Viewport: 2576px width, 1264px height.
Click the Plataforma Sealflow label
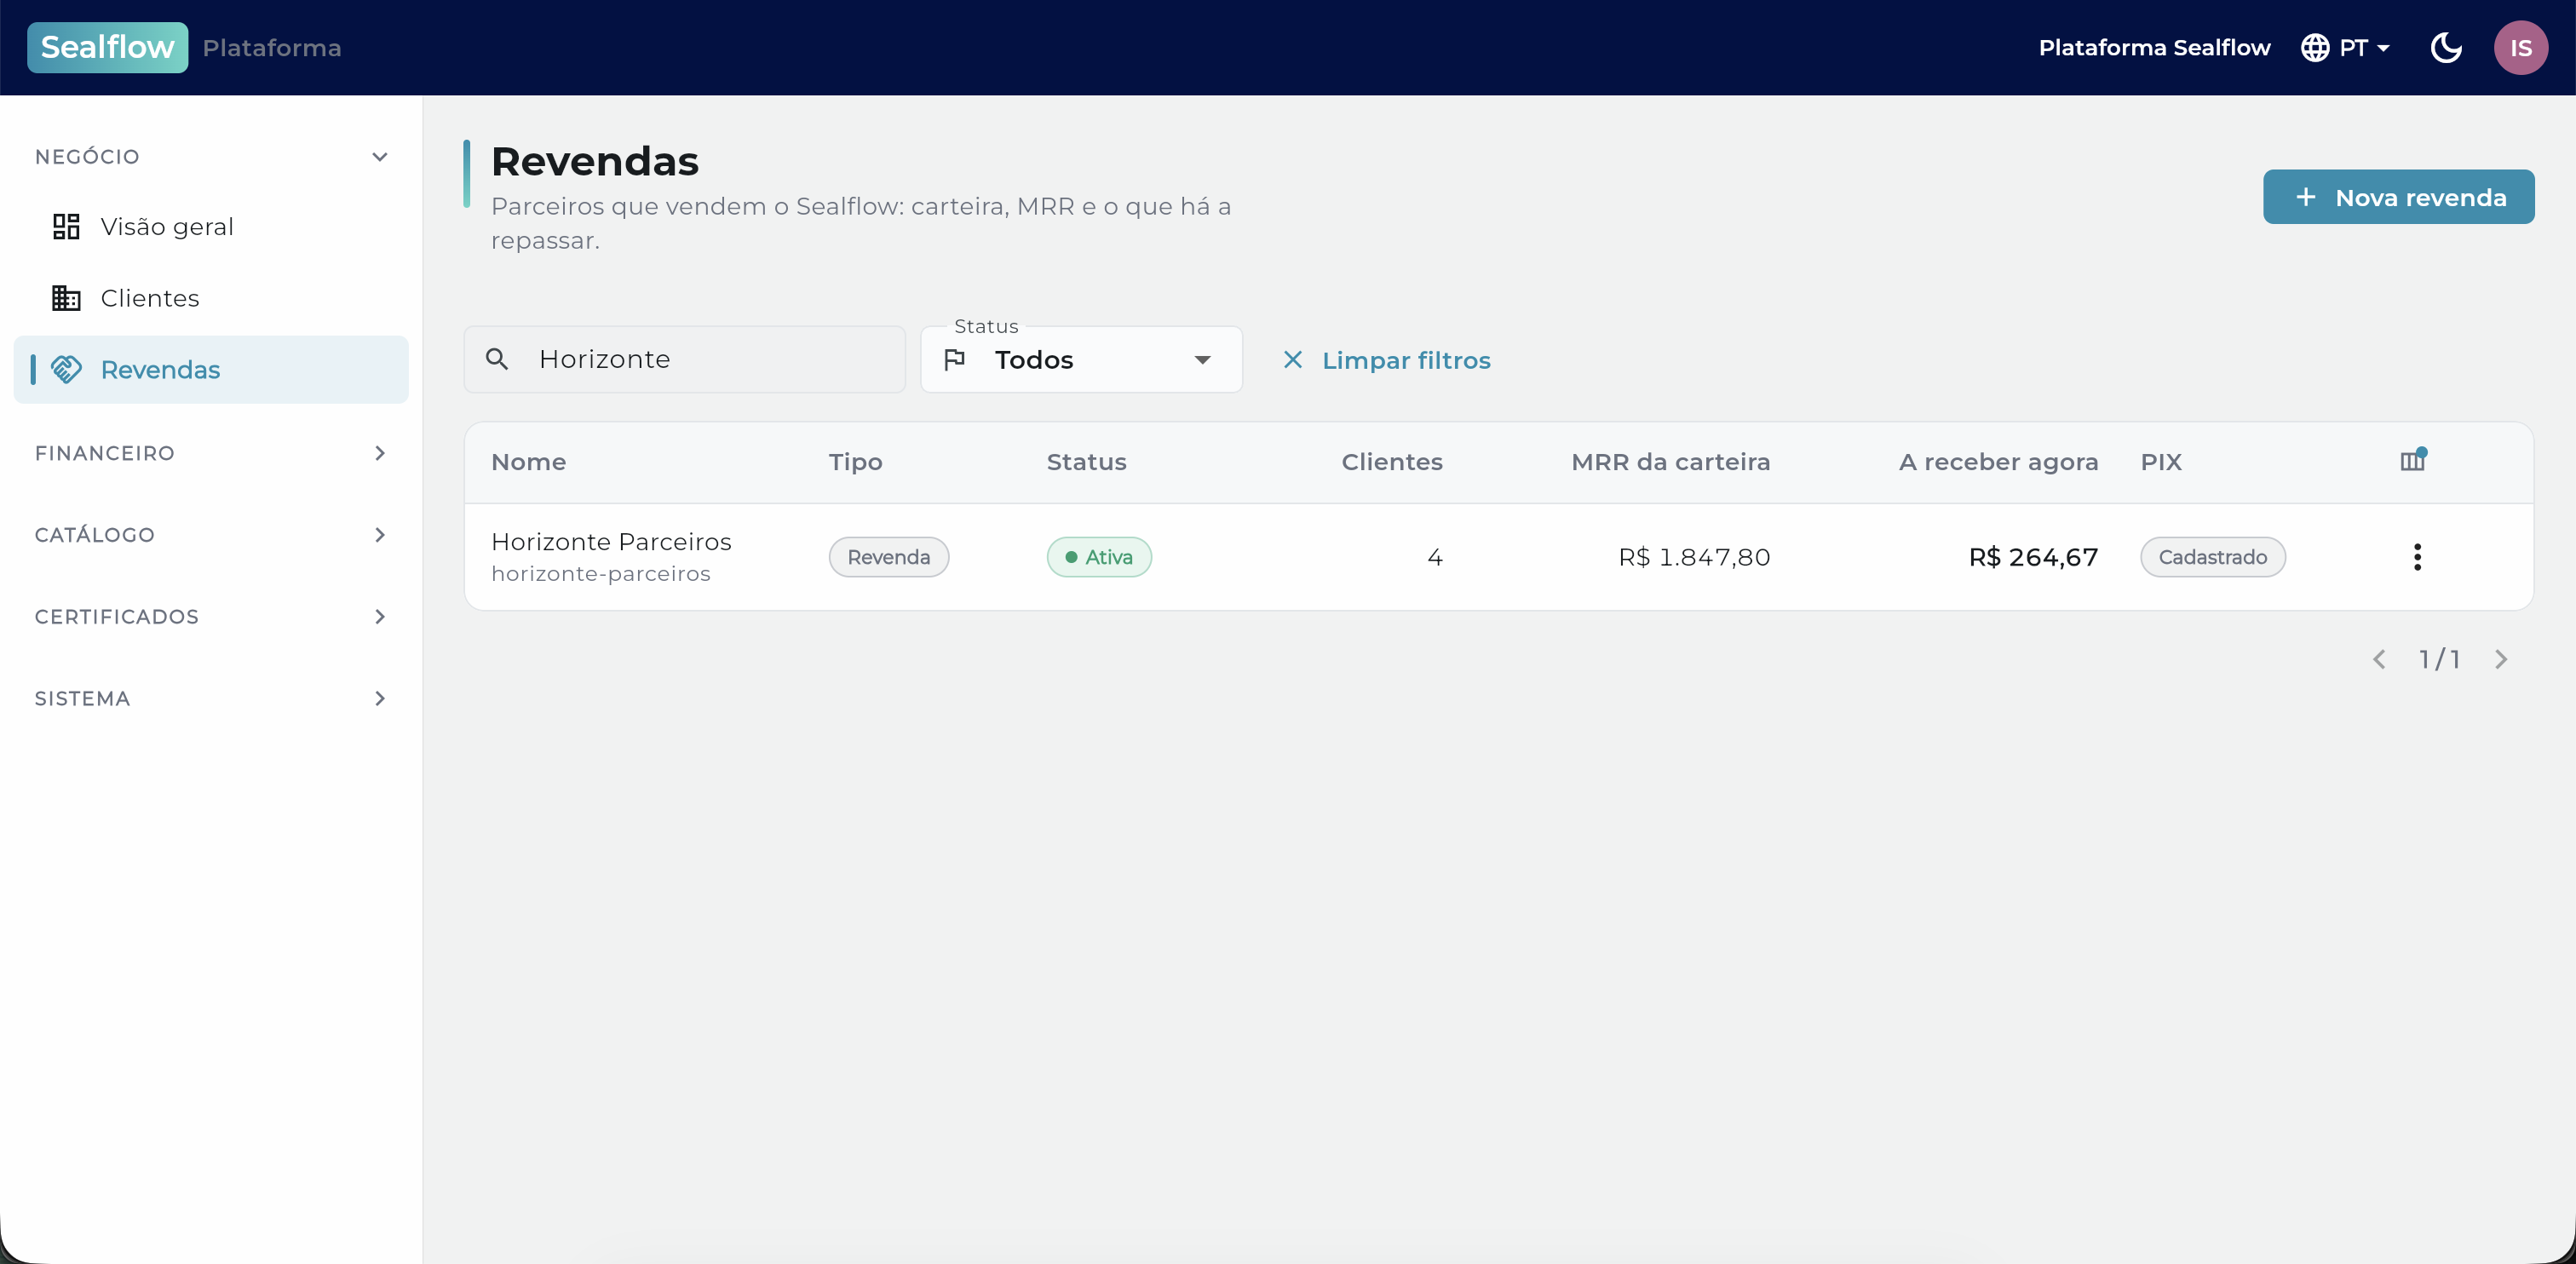pos(2154,47)
